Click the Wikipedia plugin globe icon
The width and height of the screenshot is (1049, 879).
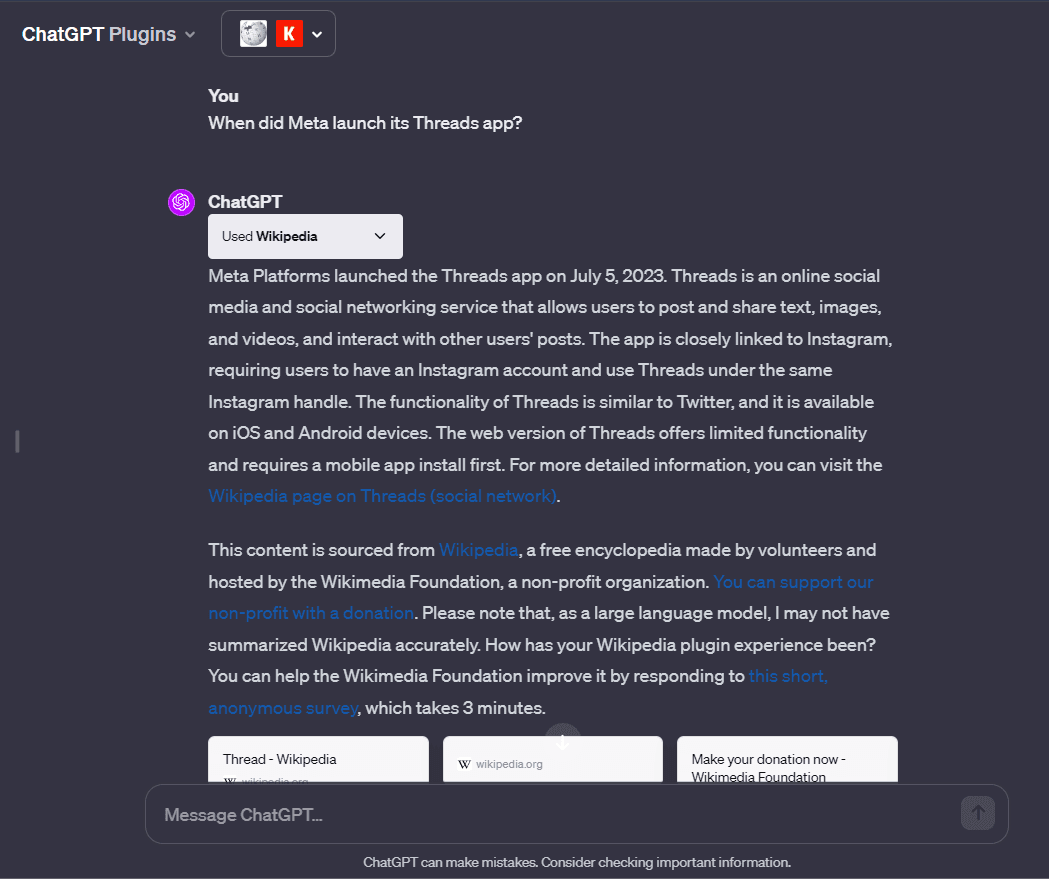pyautogui.click(x=253, y=33)
